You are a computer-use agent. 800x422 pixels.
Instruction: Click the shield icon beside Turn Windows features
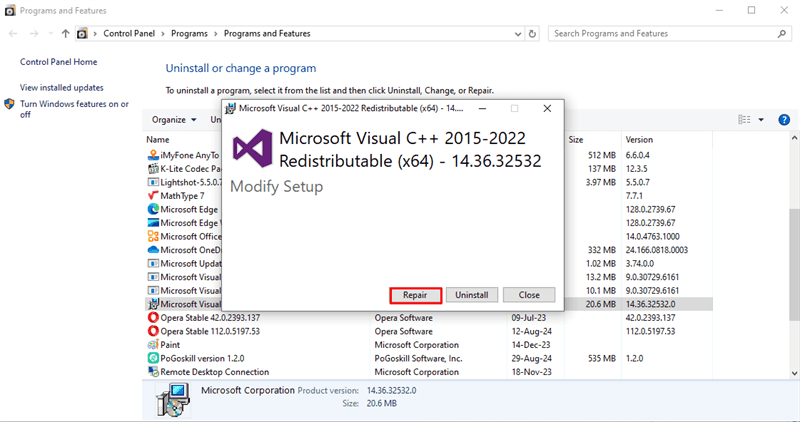(9, 104)
